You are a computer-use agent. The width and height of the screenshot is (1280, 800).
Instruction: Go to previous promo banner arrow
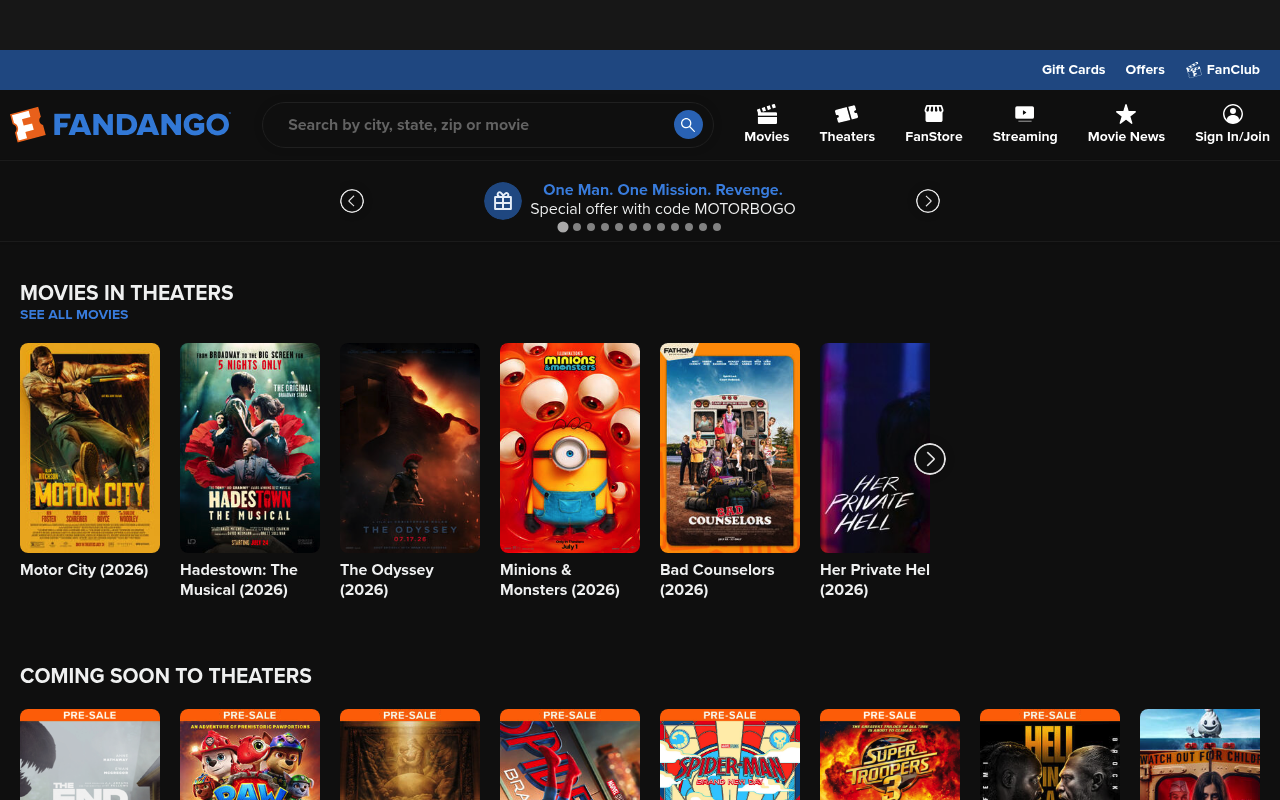352,201
